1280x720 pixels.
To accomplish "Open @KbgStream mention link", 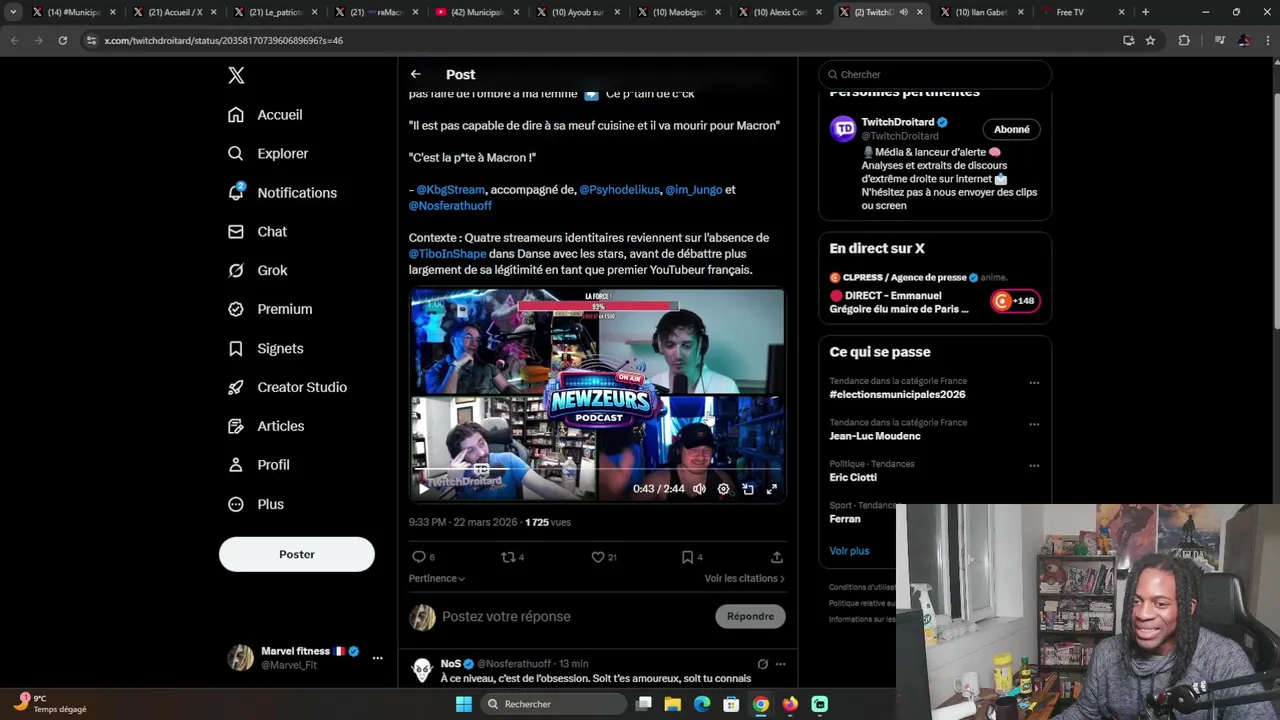I will coord(450,190).
